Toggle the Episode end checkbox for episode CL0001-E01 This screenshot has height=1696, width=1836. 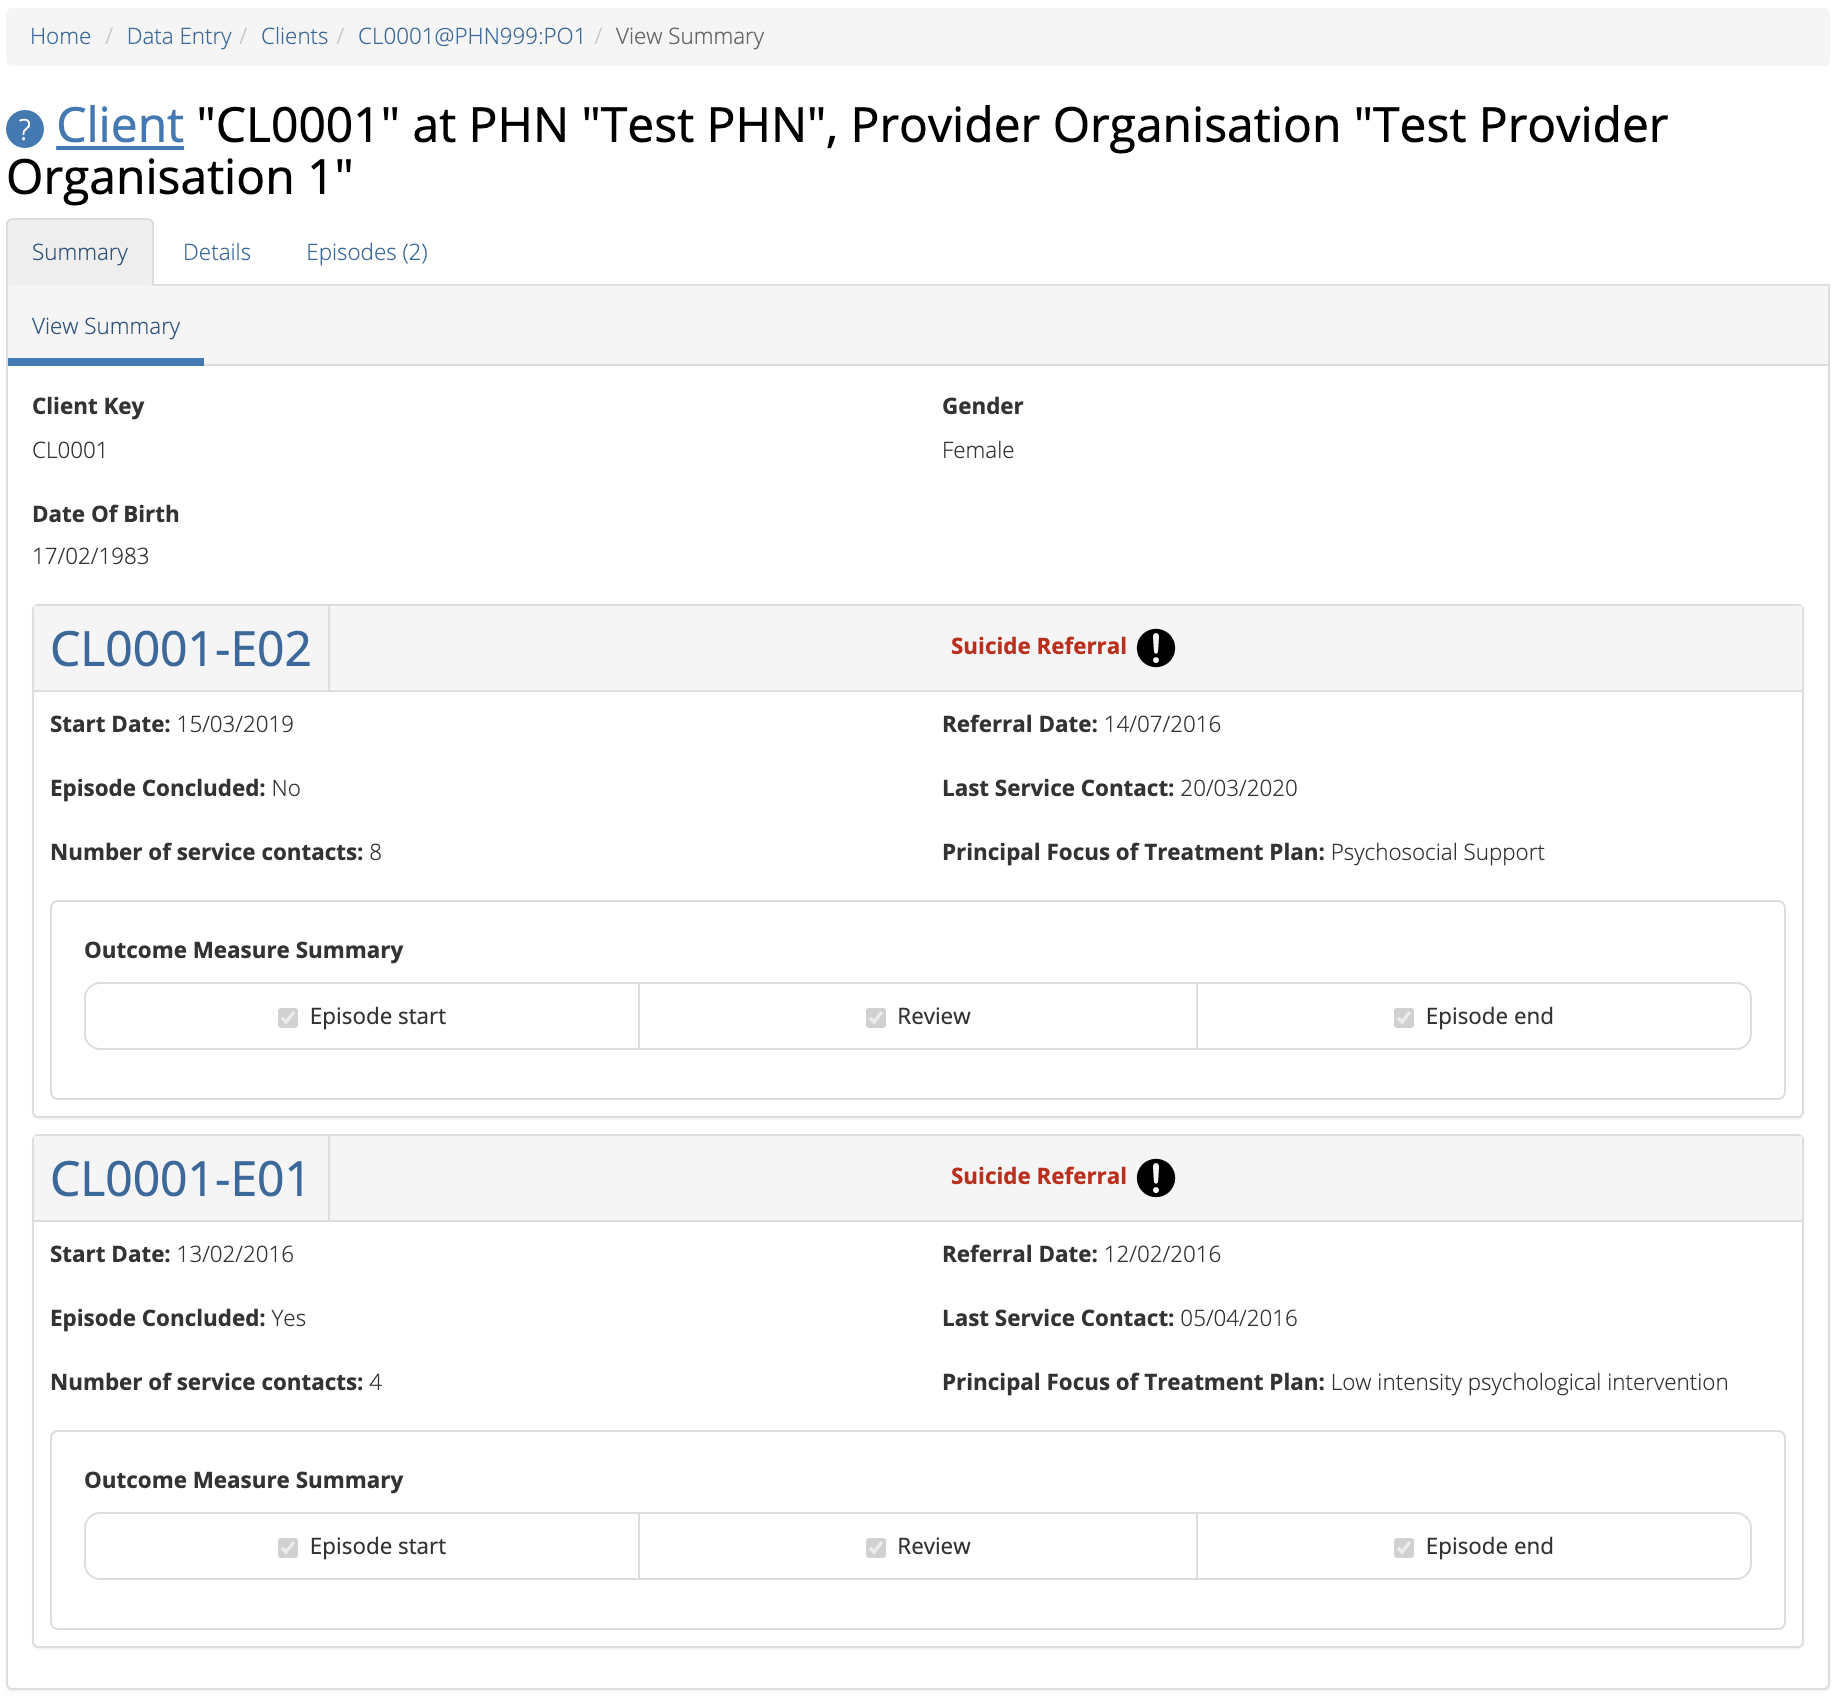(x=1401, y=1546)
